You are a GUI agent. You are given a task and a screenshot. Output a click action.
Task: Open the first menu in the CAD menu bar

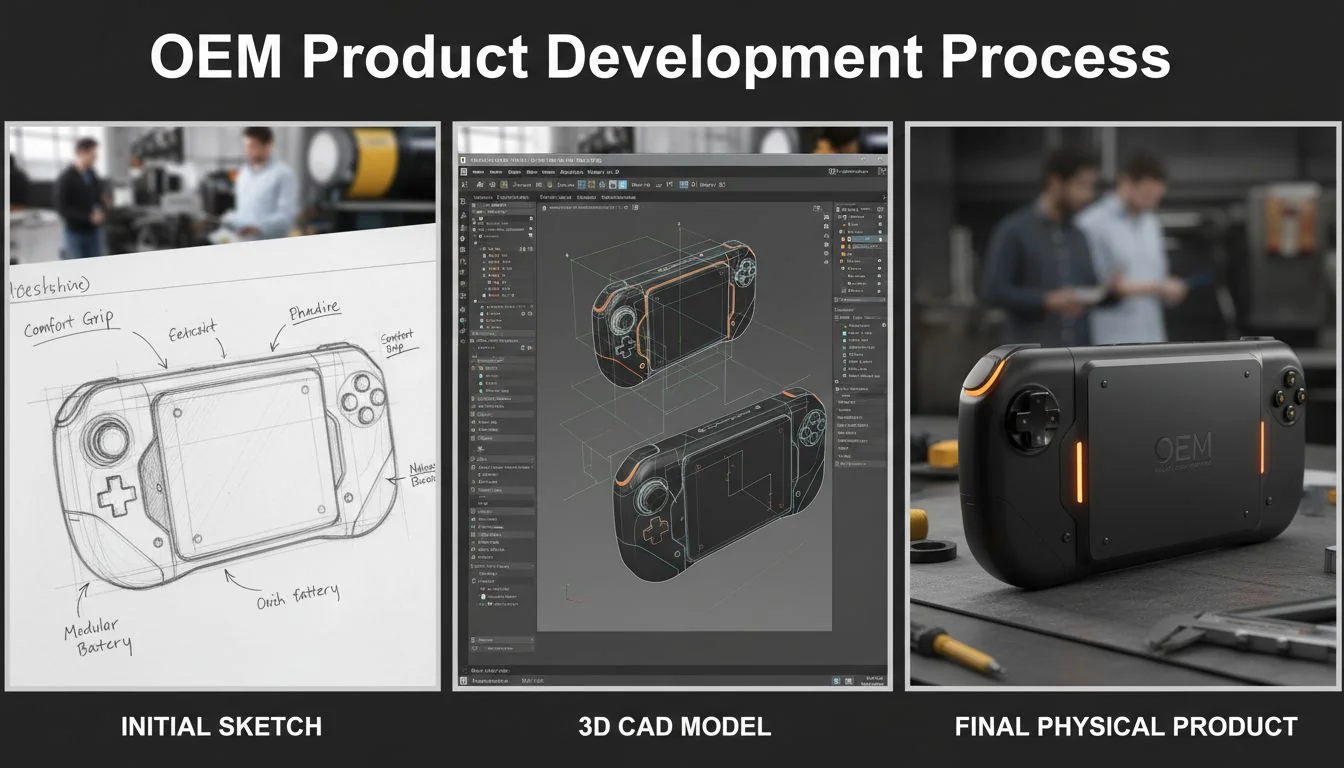[478, 172]
